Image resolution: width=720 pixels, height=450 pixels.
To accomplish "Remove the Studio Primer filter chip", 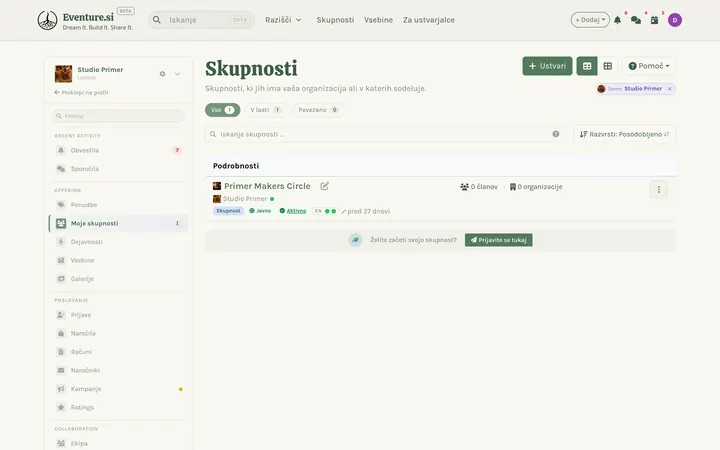I will coord(669,89).
